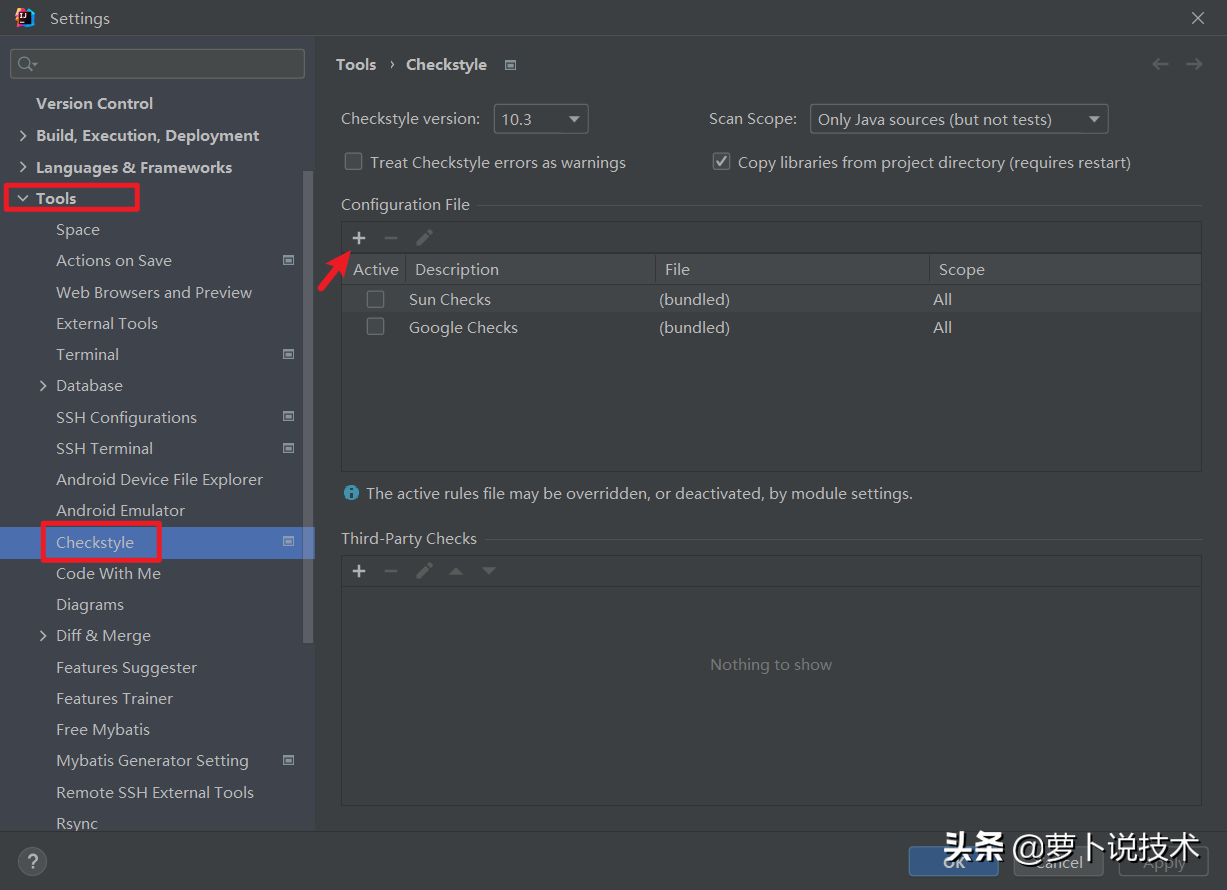Click project-level icon beside SSH Configurations
The width and height of the screenshot is (1227, 890).
point(288,417)
